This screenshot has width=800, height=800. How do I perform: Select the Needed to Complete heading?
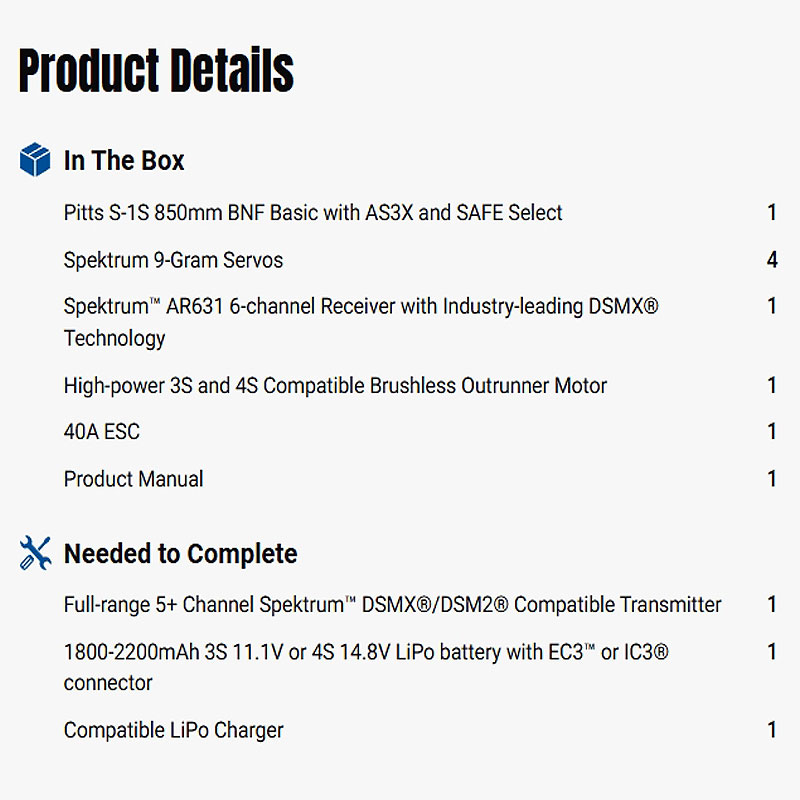click(180, 554)
